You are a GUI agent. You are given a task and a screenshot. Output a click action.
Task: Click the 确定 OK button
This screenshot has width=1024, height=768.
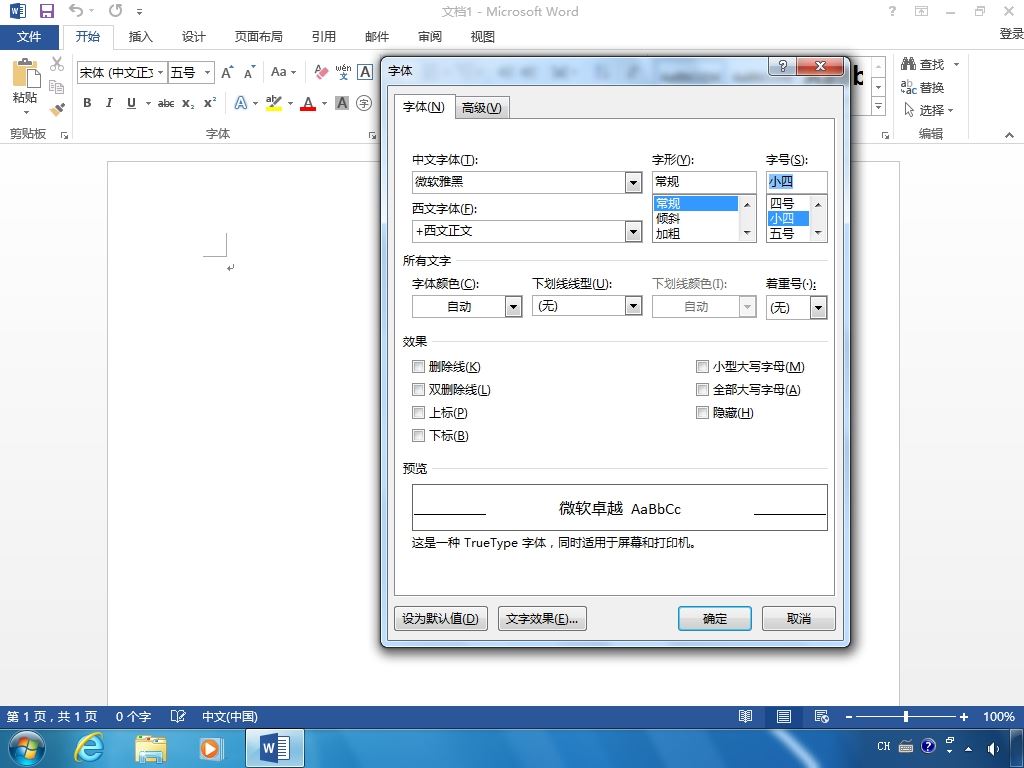point(714,618)
